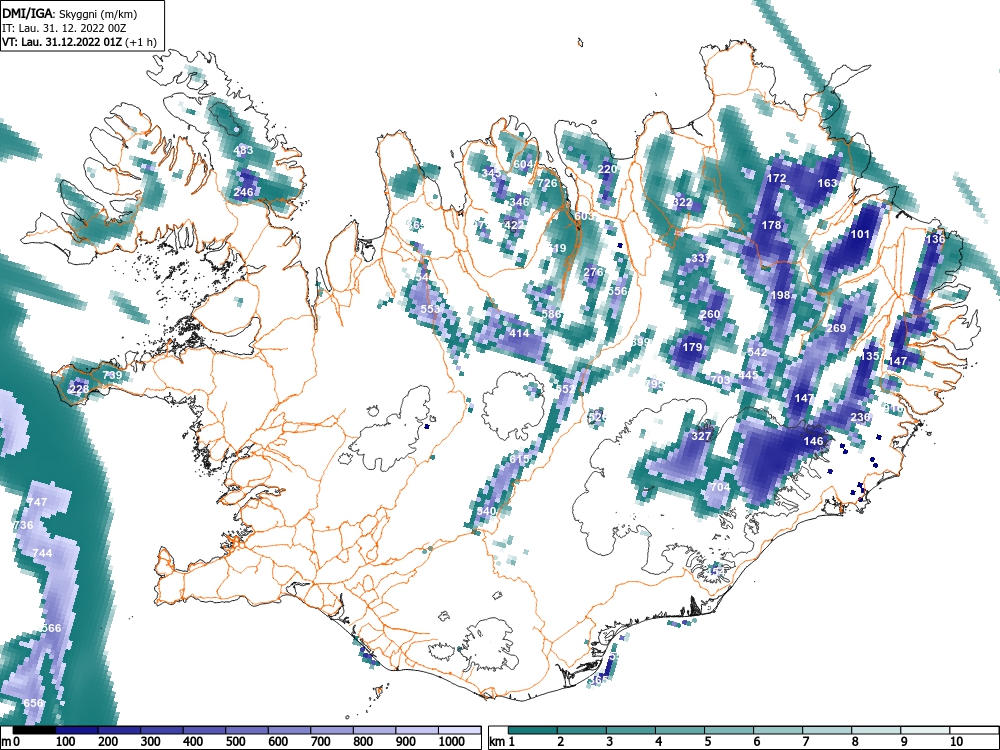Click the visibility value 795 on the map
Image resolution: width=1000 pixels, height=750 pixels.
[654, 384]
